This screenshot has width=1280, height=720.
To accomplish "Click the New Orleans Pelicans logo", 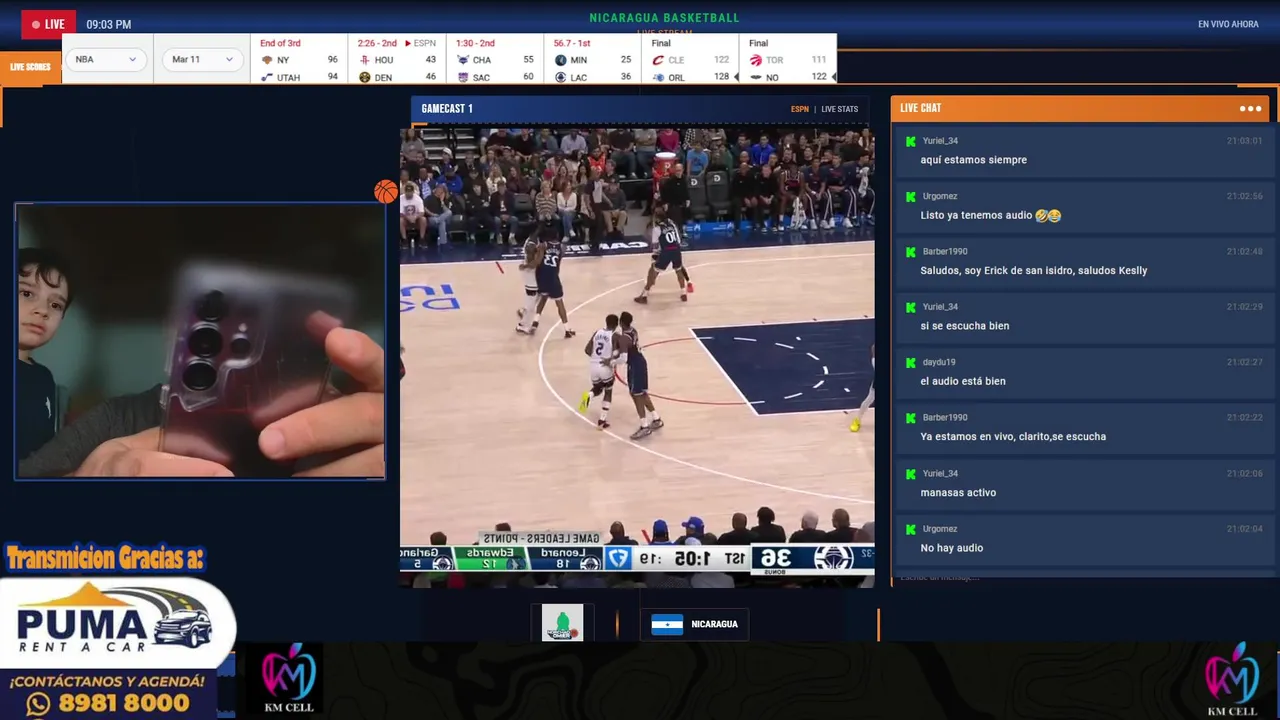I will pyautogui.click(x=756, y=77).
